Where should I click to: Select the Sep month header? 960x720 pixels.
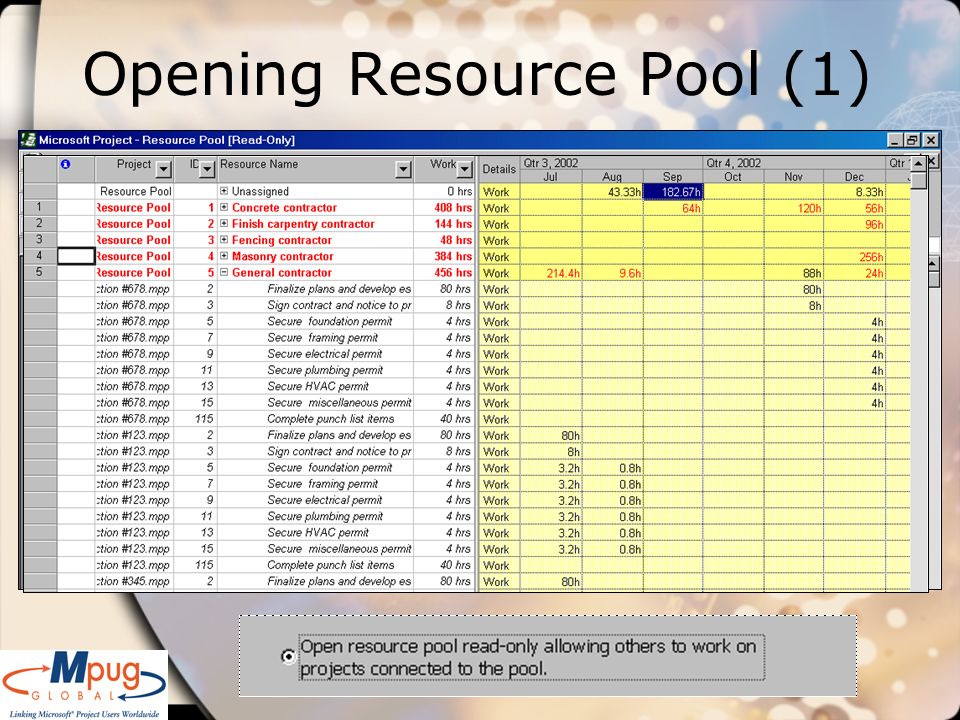[672, 176]
